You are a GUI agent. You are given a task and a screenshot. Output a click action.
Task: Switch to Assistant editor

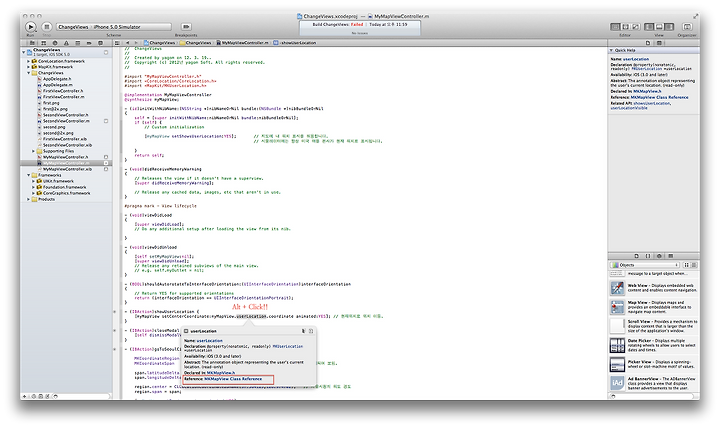(625, 27)
